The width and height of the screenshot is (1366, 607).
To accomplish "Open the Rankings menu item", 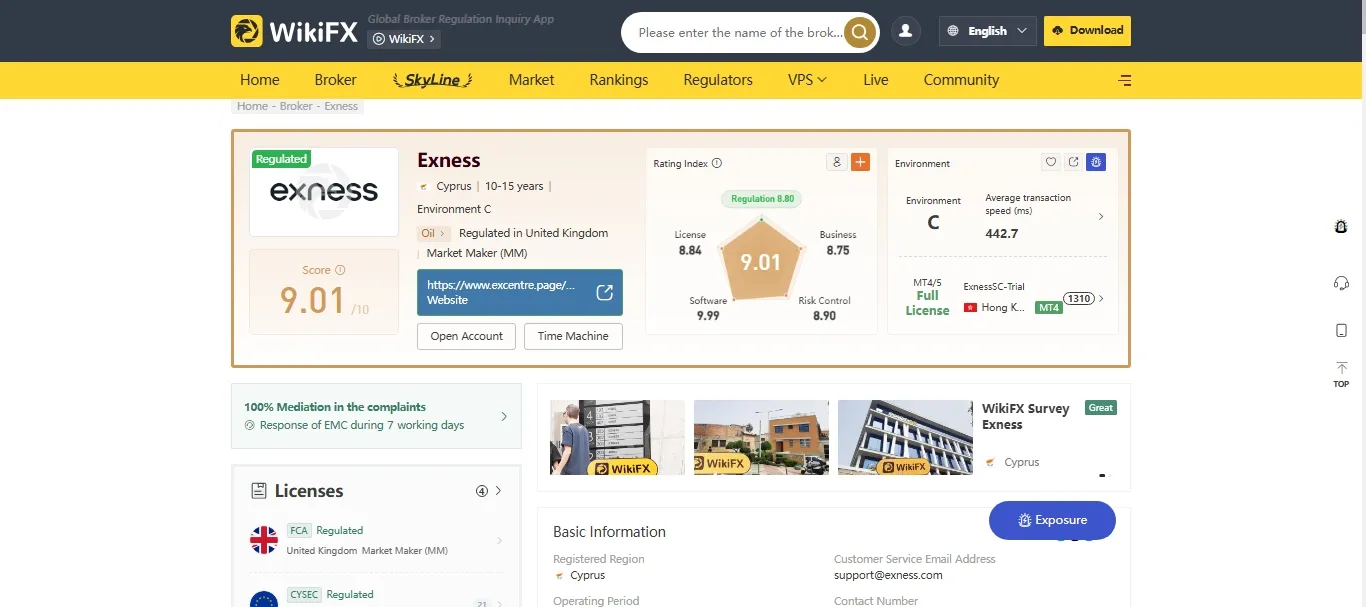I will tap(619, 80).
